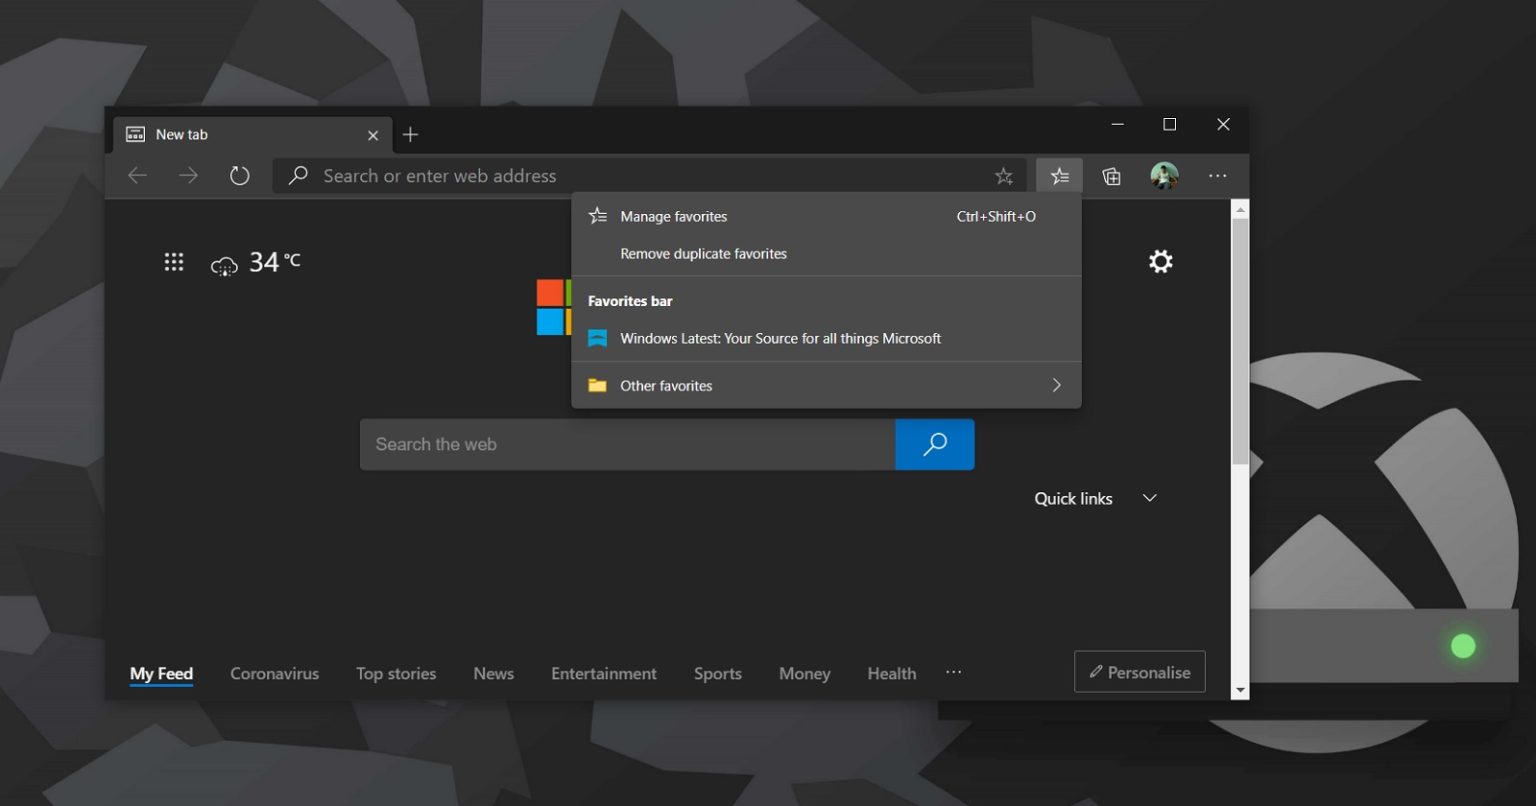Open a new tab with plus button
This screenshot has height=806, width=1536.
(x=410, y=135)
